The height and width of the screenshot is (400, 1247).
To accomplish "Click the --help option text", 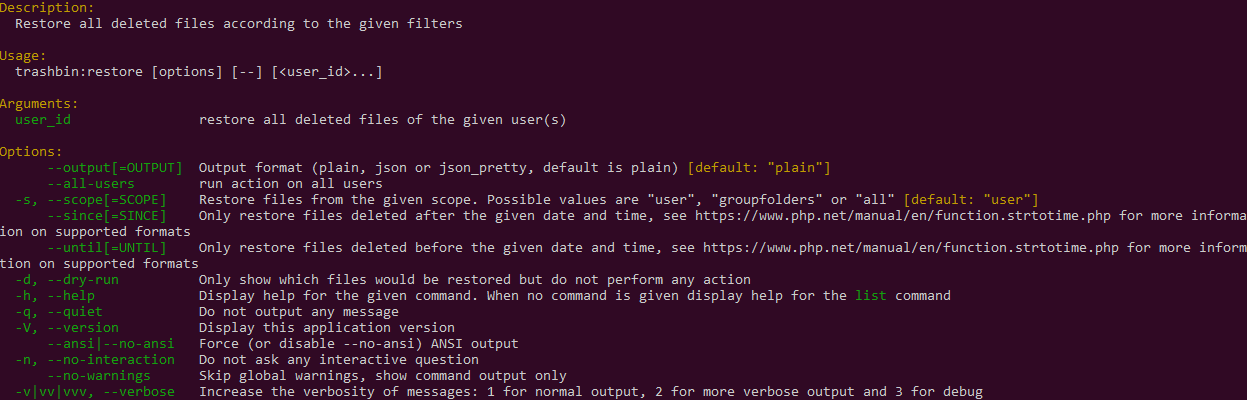I will pyautogui.click(x=71, y=296).
